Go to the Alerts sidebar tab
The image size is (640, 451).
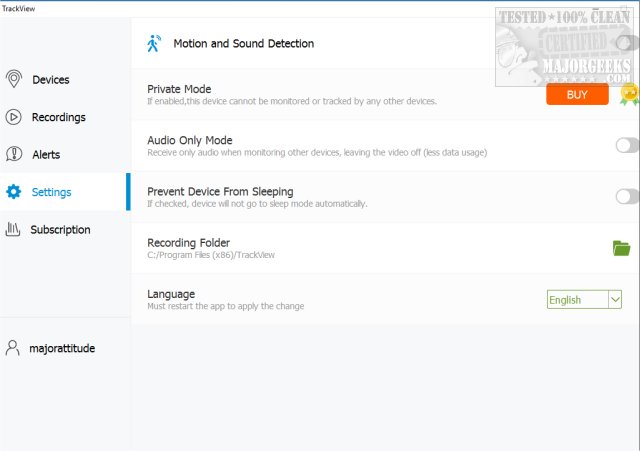pos(46,154)
